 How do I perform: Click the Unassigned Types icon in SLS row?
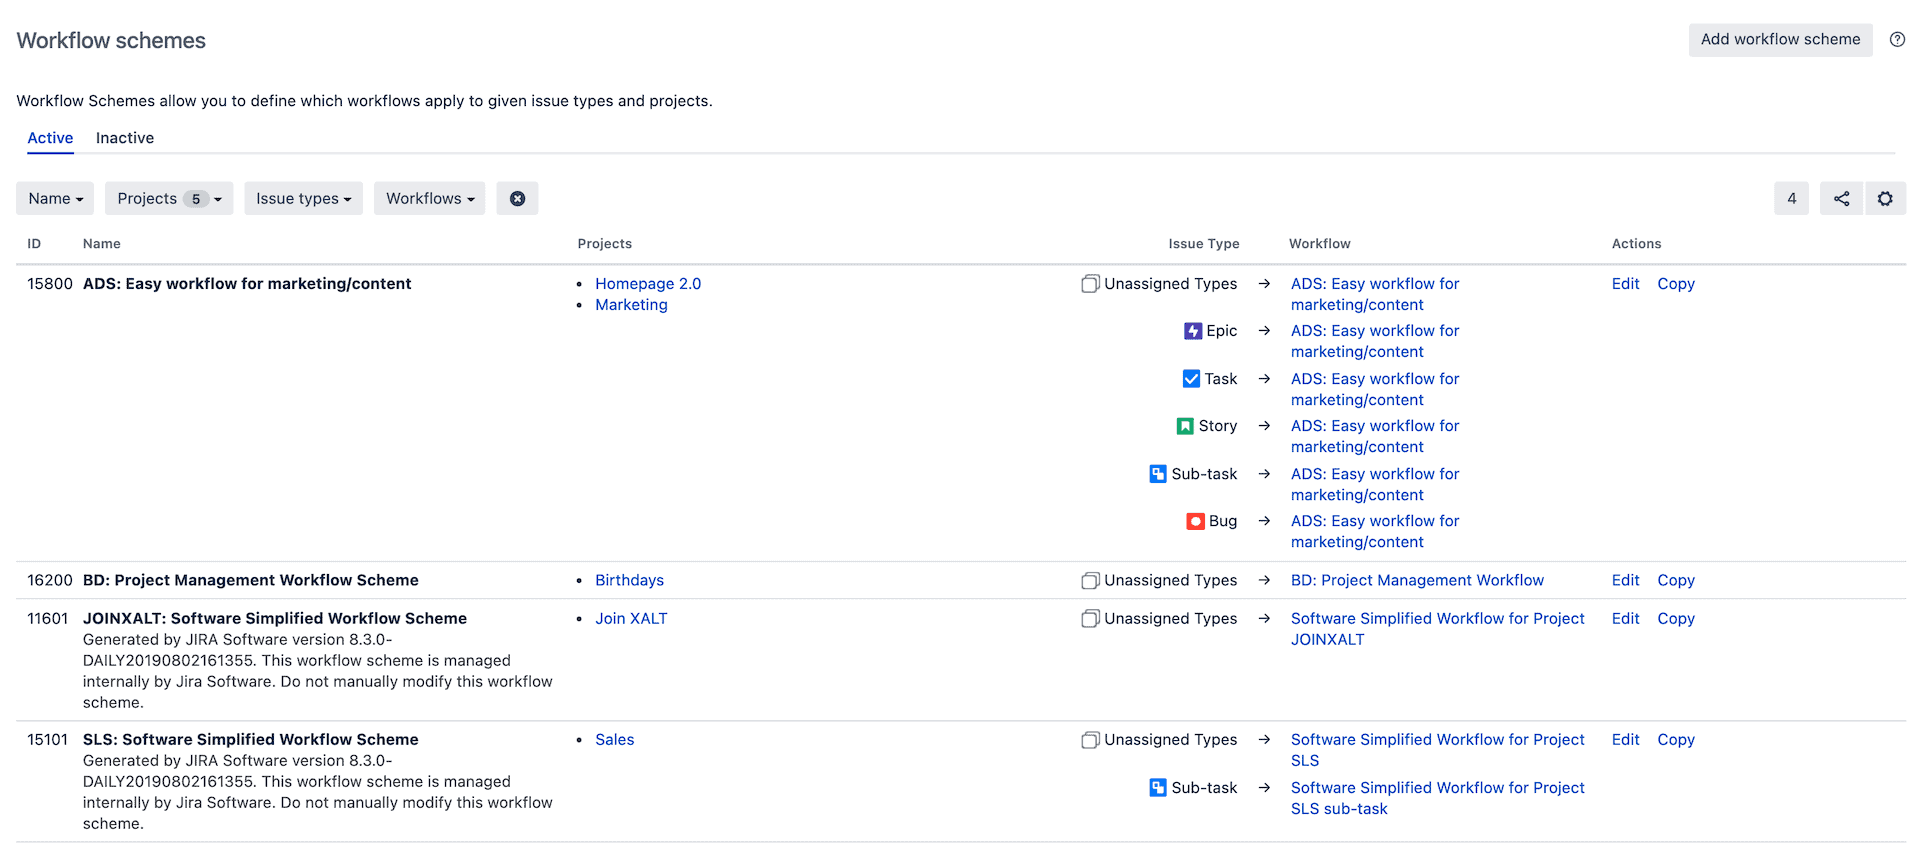tap(1090, 740)
